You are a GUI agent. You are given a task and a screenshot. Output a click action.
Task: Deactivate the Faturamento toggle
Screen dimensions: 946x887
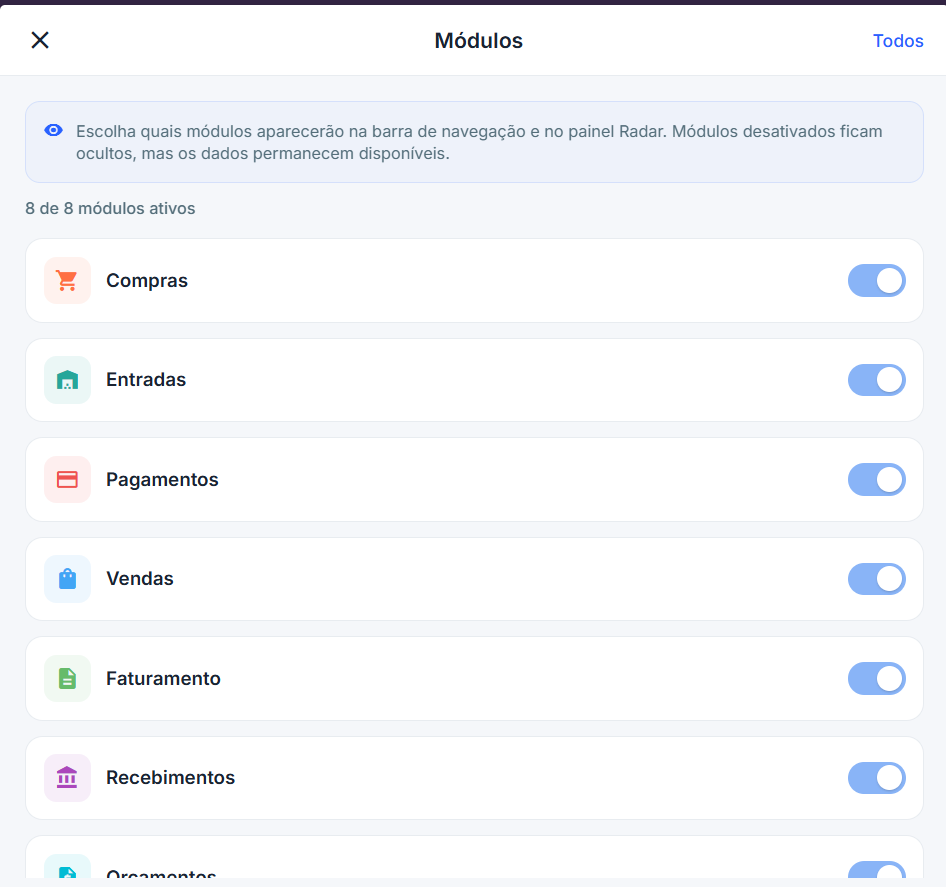tap(876, 679)
